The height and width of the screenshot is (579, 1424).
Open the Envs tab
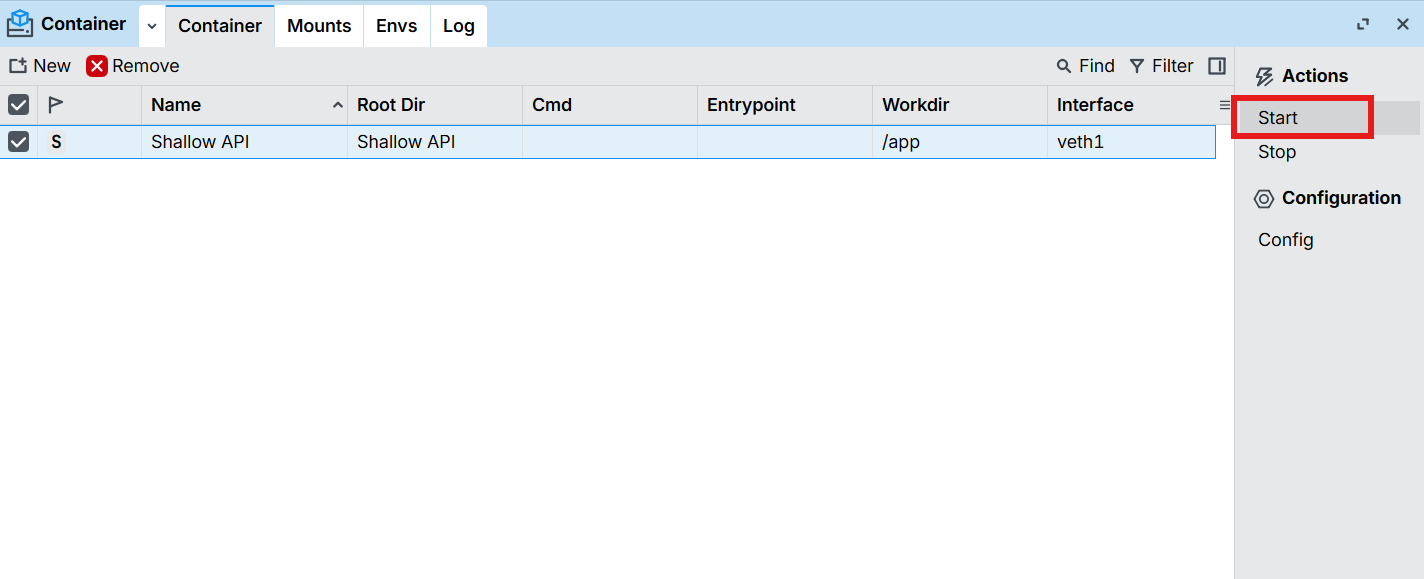(x=397, y=26)
